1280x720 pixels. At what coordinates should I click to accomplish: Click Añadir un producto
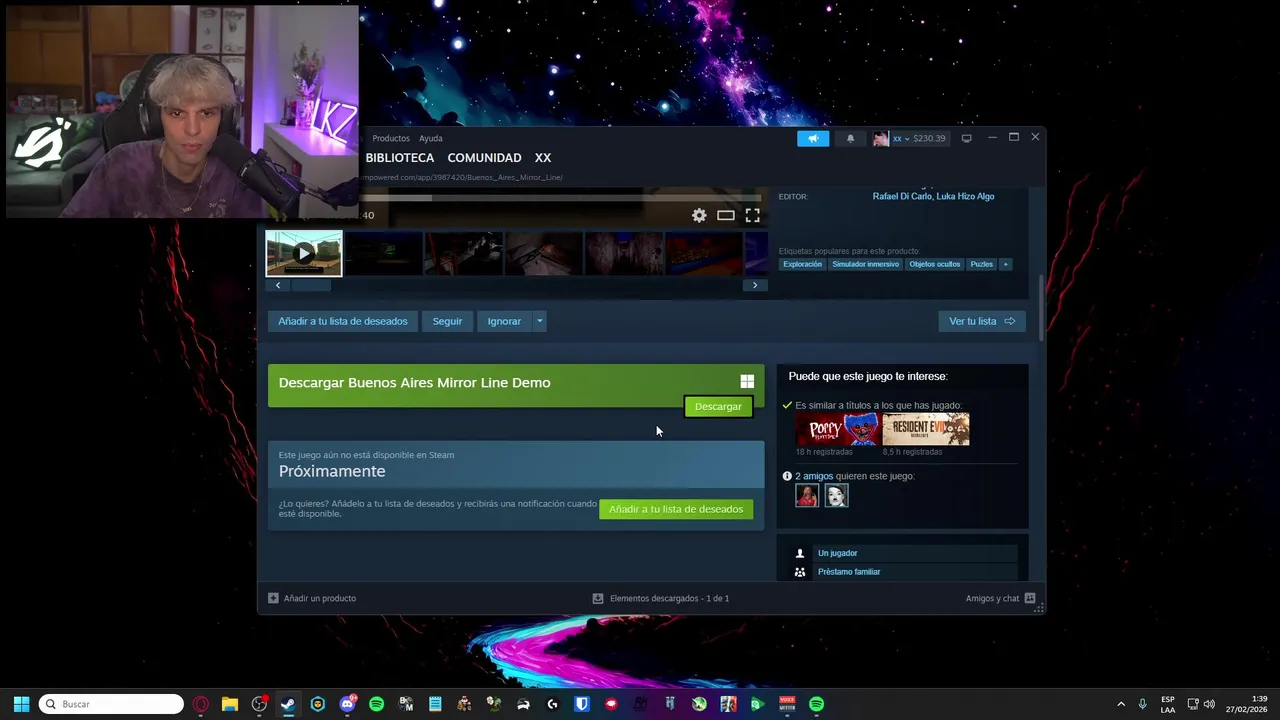320,598
